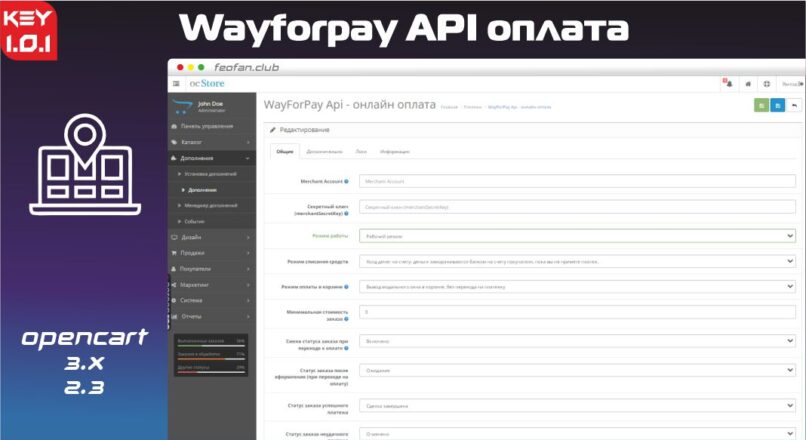Viewport: 806px width, 440px height.
Task: Open the Режим работы dropdown
Action: (577, 236)
